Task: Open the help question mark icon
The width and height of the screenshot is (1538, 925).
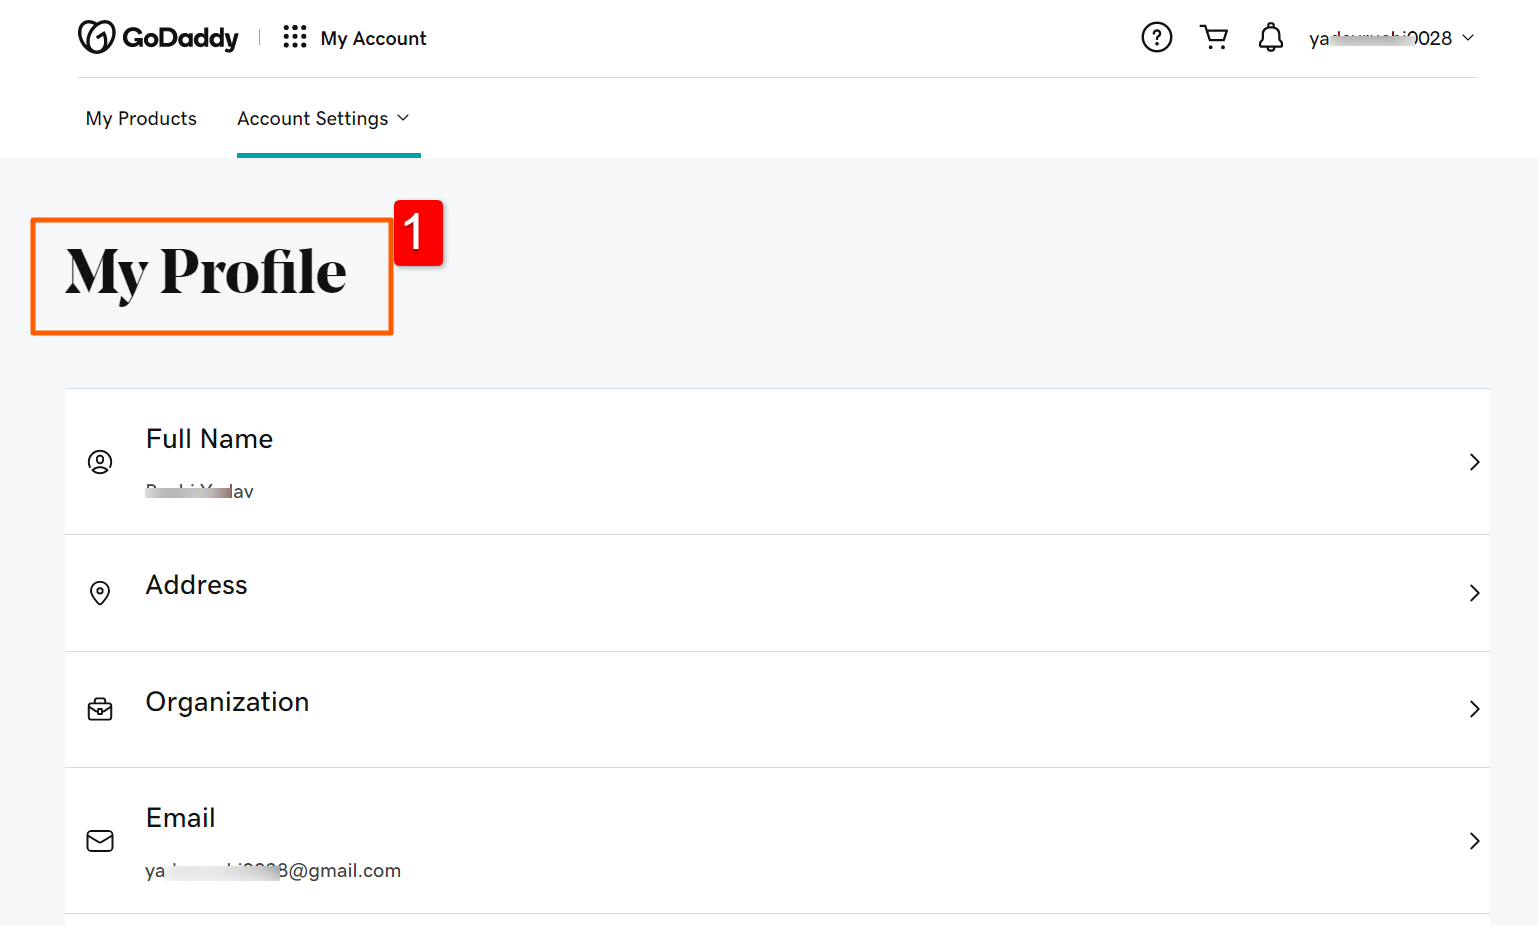Action: click(x=1156, y=36)
